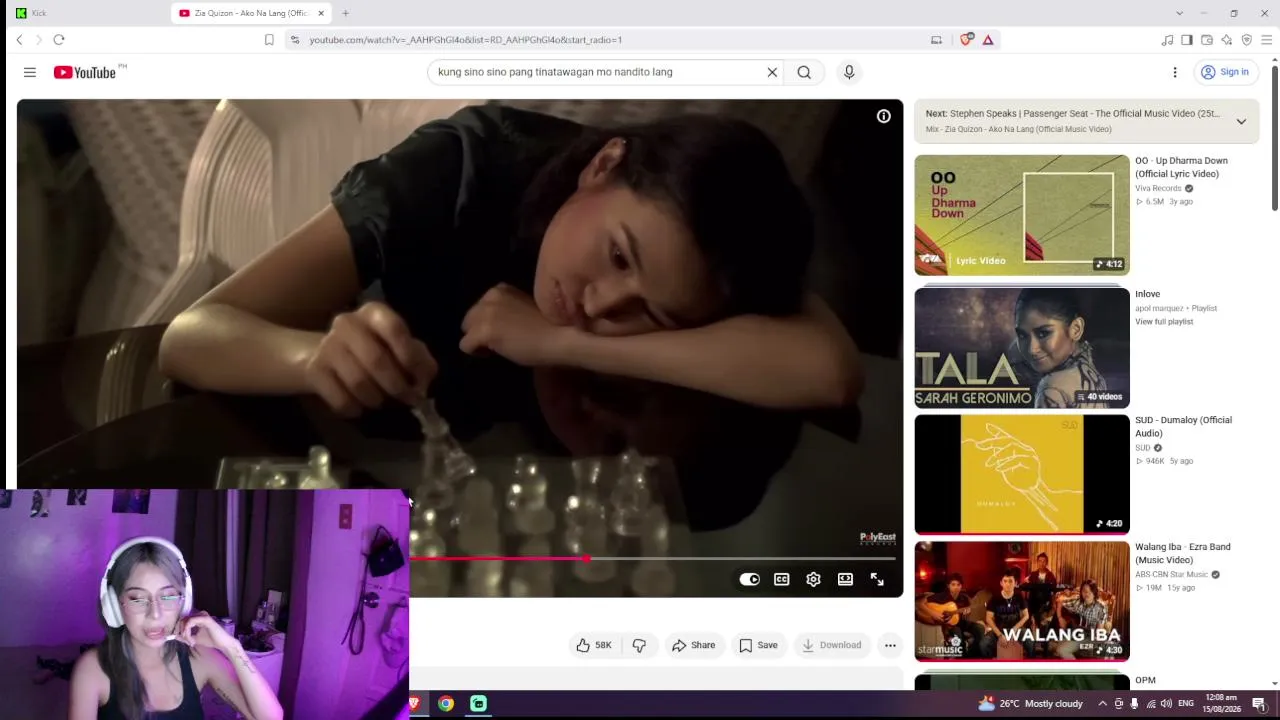View site information icon in address bar
Viewport: 1280px width, 720px height.
[x=294, y=40]
